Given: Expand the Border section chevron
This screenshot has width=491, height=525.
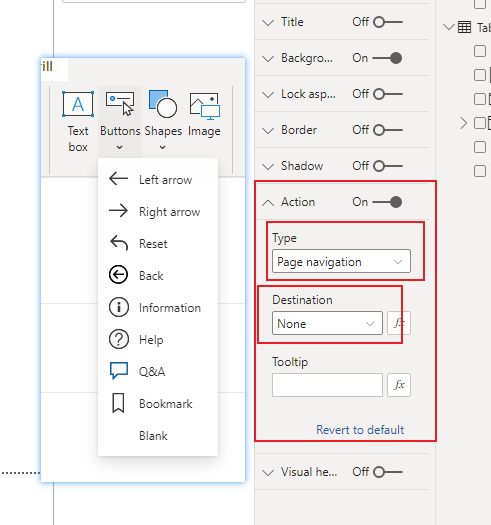Looking at the screenshot, I should pyautogui.click(x=268, y=131).
